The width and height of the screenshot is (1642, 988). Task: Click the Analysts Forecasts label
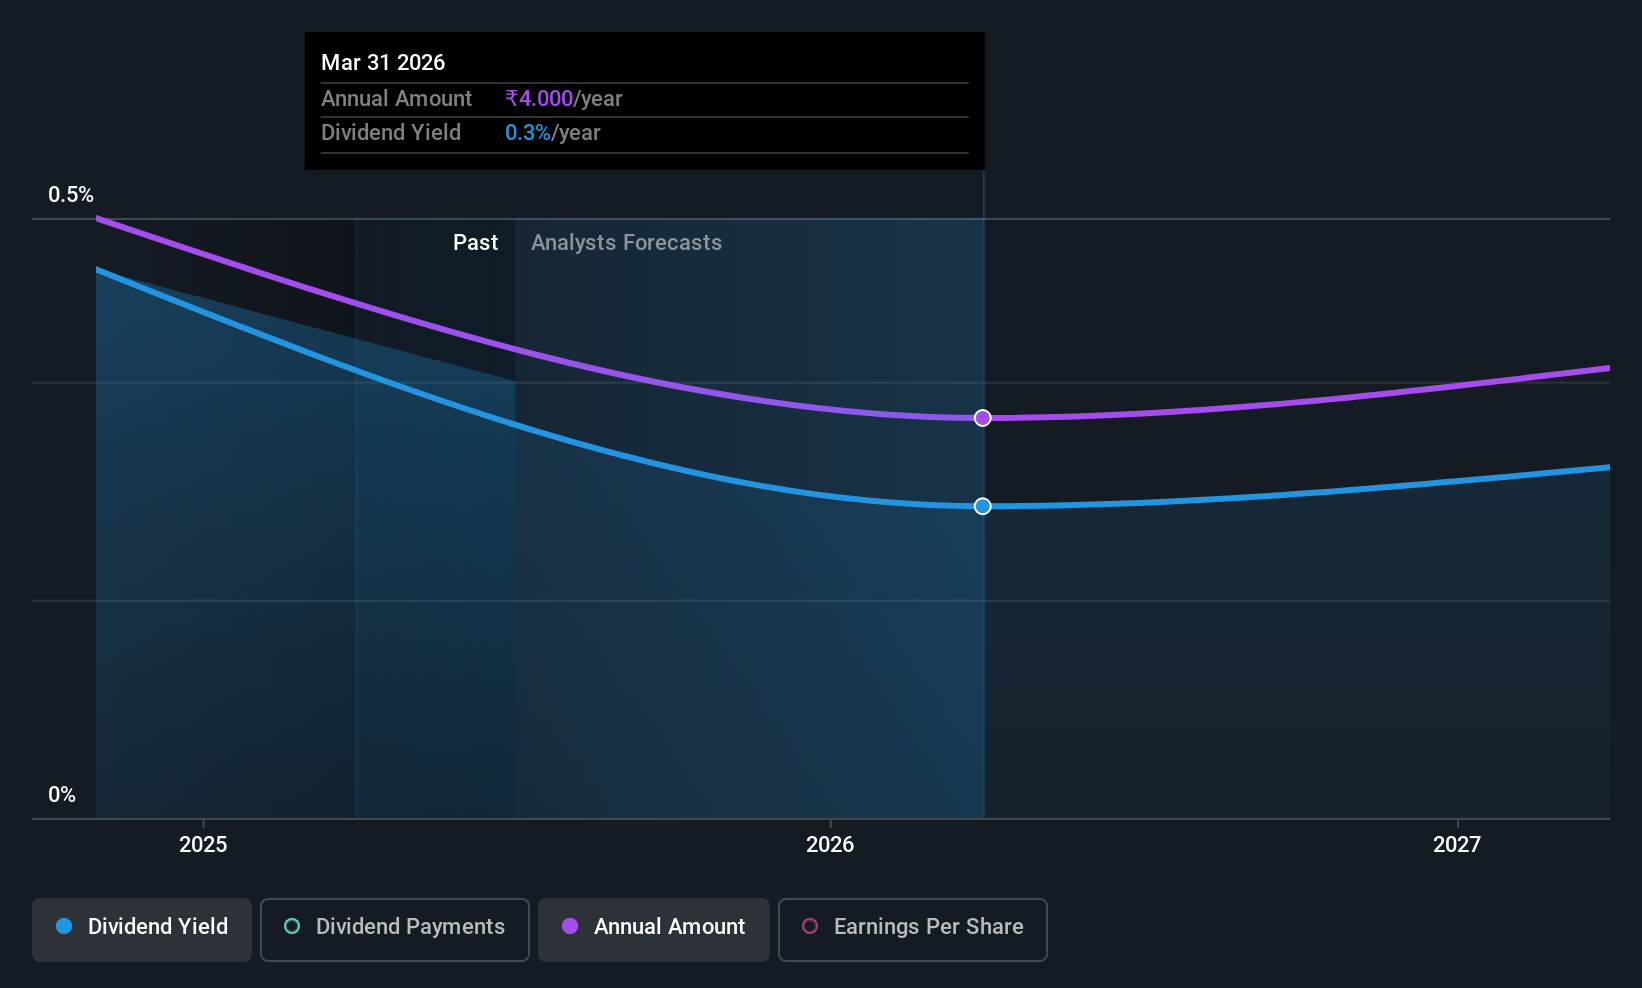coord(626,242)
